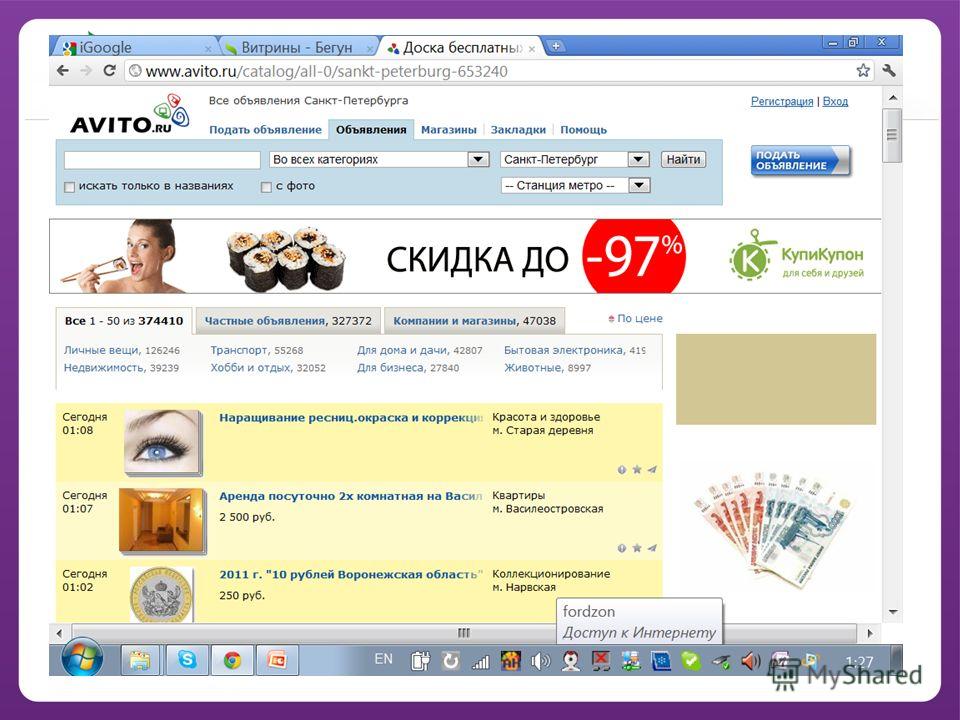Click the report icon on the eyelash ad row
Viewport: 960px width, 720px height.
[x=621, y=470]
